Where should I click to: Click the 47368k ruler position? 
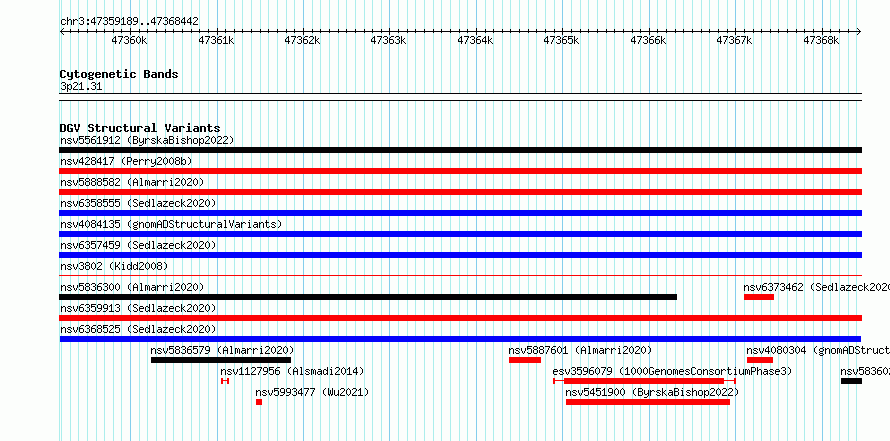coord(822,40)
